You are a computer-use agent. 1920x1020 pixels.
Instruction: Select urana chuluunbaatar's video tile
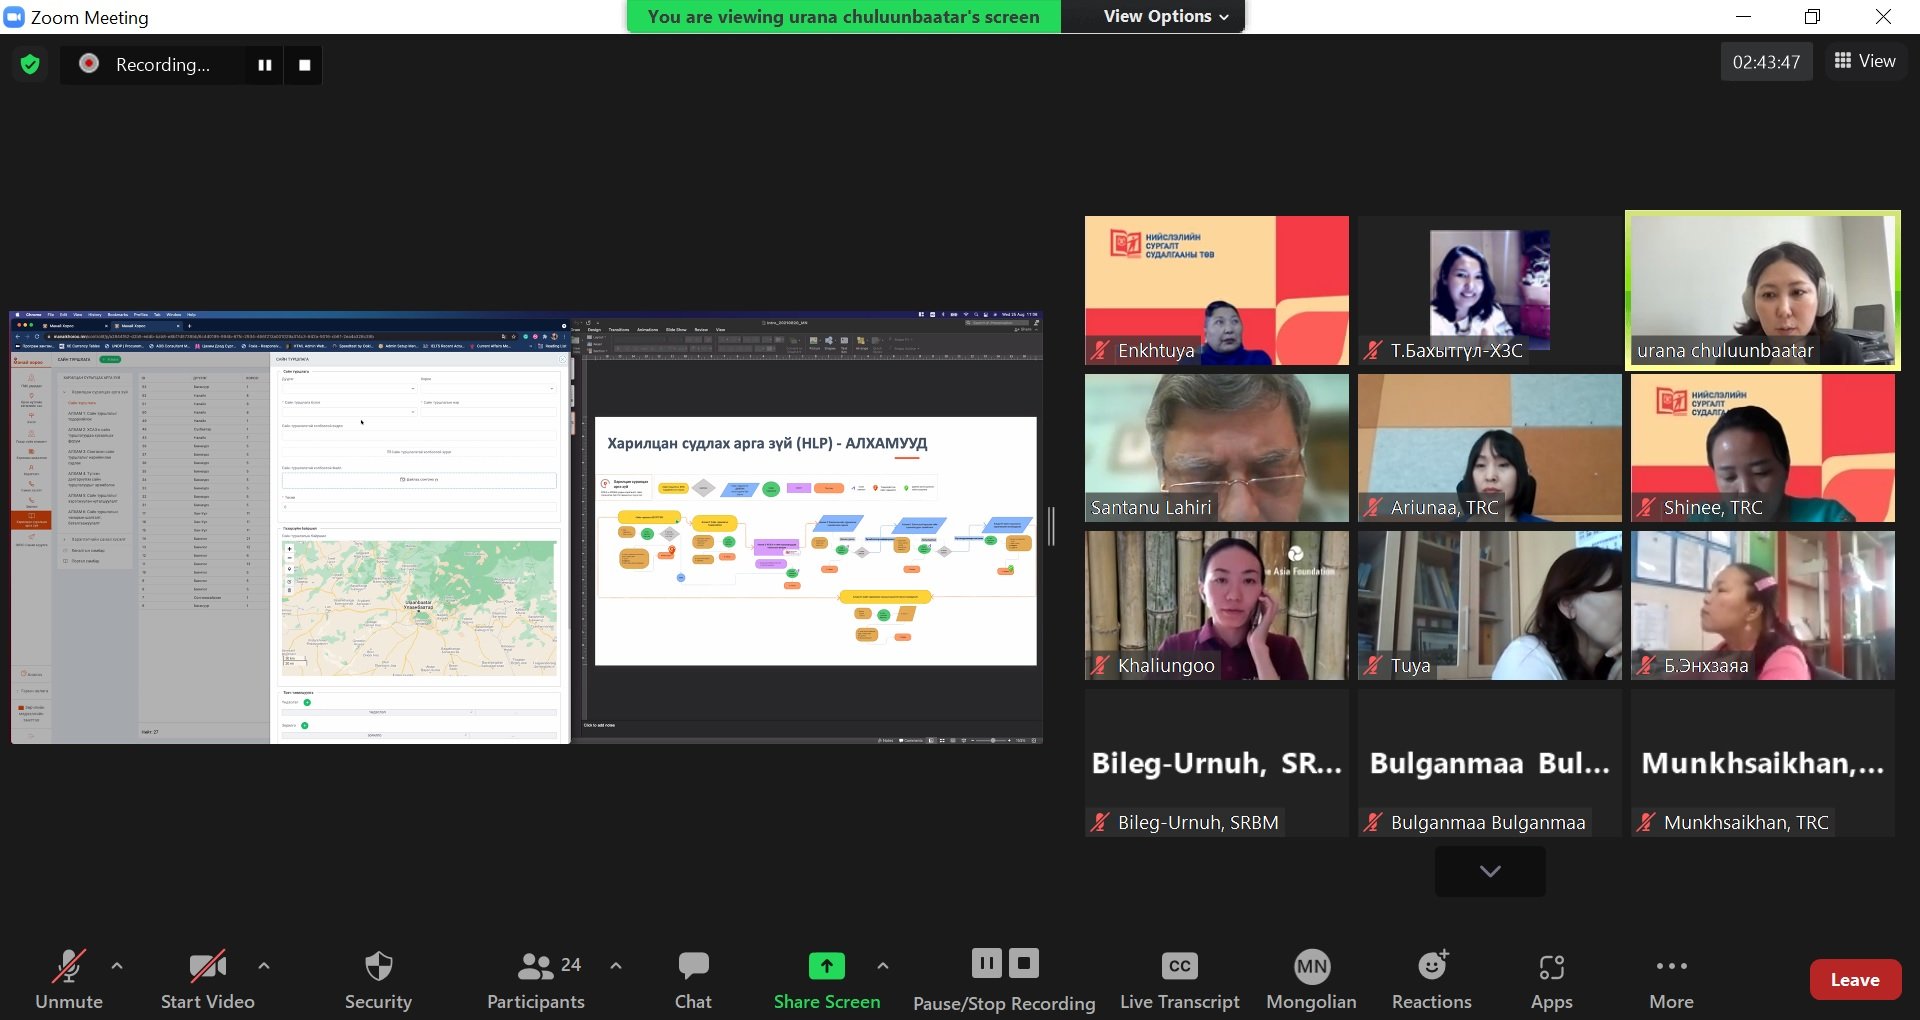coord(1762,290)
